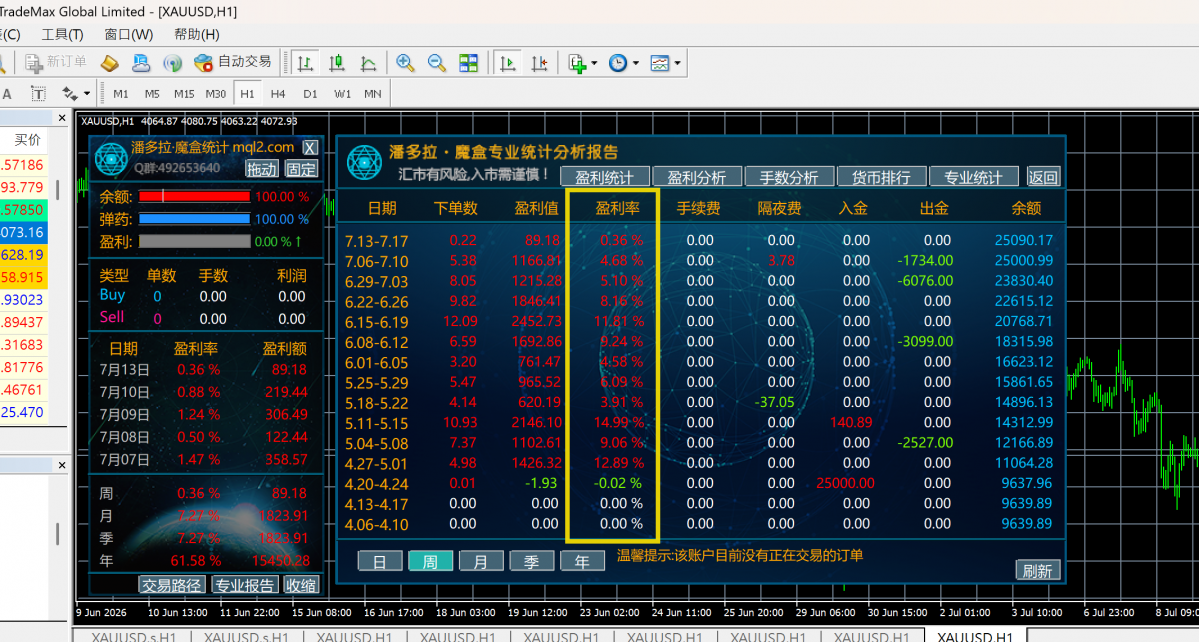Select the D1 timeframe
The height and width of the screenshot is (642, 1199).
(310, 93)
